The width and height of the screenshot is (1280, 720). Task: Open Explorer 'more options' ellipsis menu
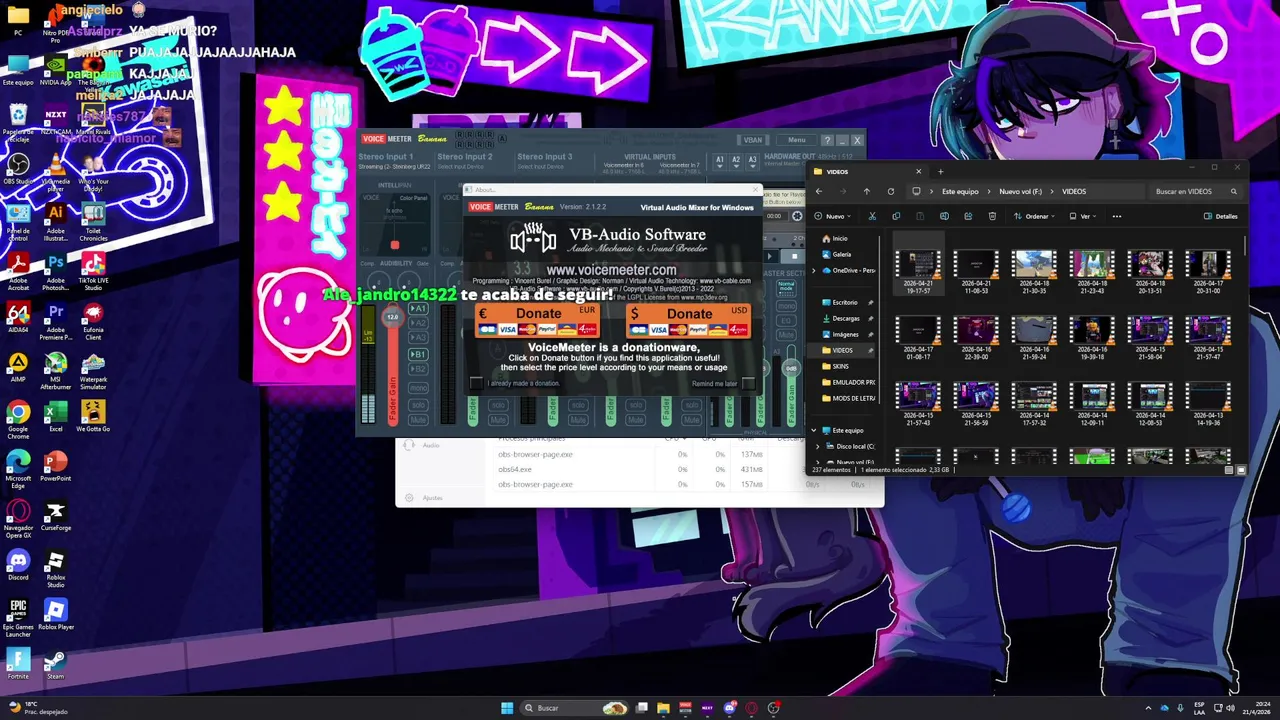[1117, 216]
